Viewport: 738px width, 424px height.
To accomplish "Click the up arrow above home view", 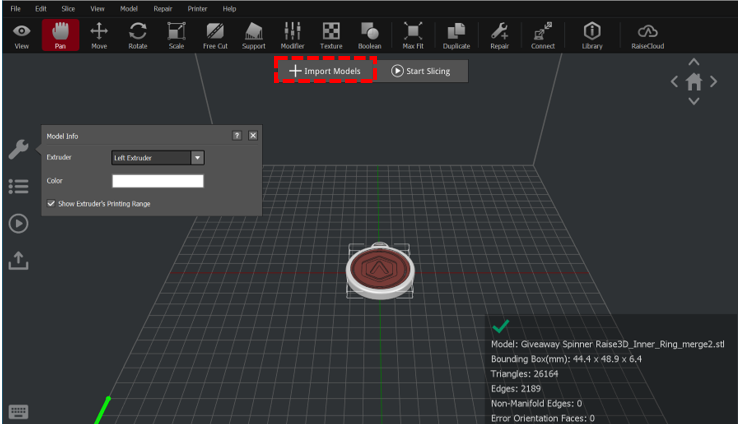I will pyautogui.click(x=694, y=63).
